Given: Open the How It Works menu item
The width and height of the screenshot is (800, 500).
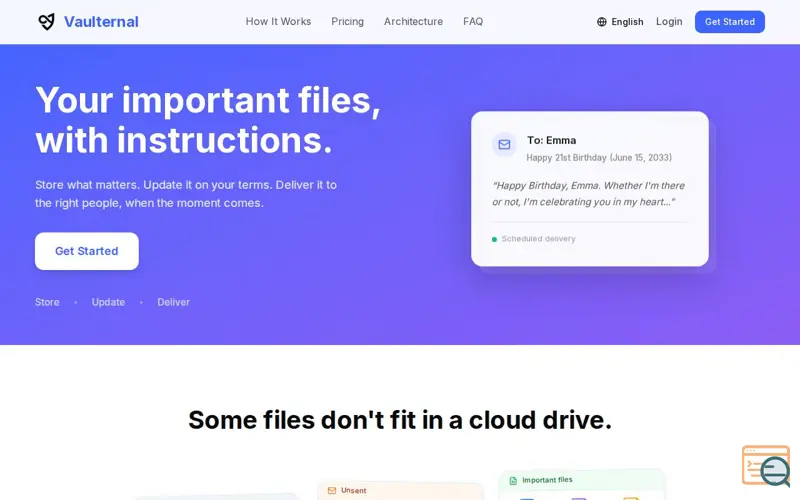Looking at the screenshot, I should pos(278,21).
